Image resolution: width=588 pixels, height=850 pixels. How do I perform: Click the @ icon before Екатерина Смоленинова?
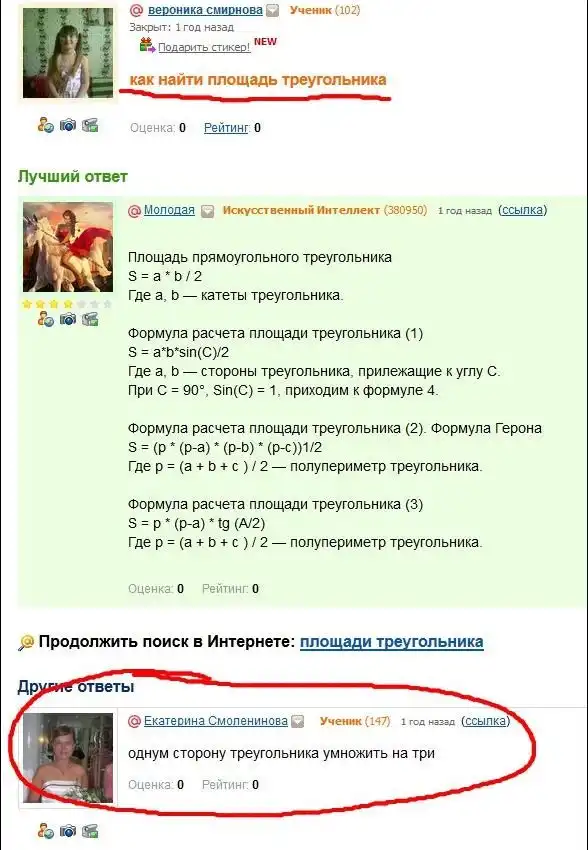134,721
